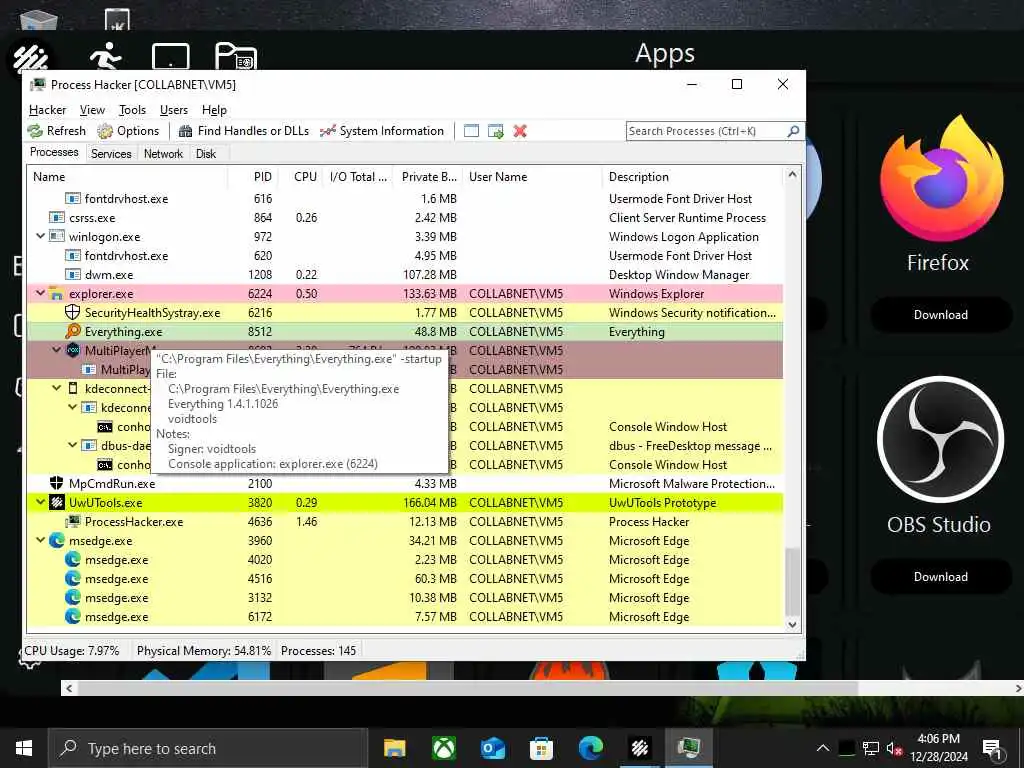Click the OBS Studio logo in Apps window

point(940,440)
